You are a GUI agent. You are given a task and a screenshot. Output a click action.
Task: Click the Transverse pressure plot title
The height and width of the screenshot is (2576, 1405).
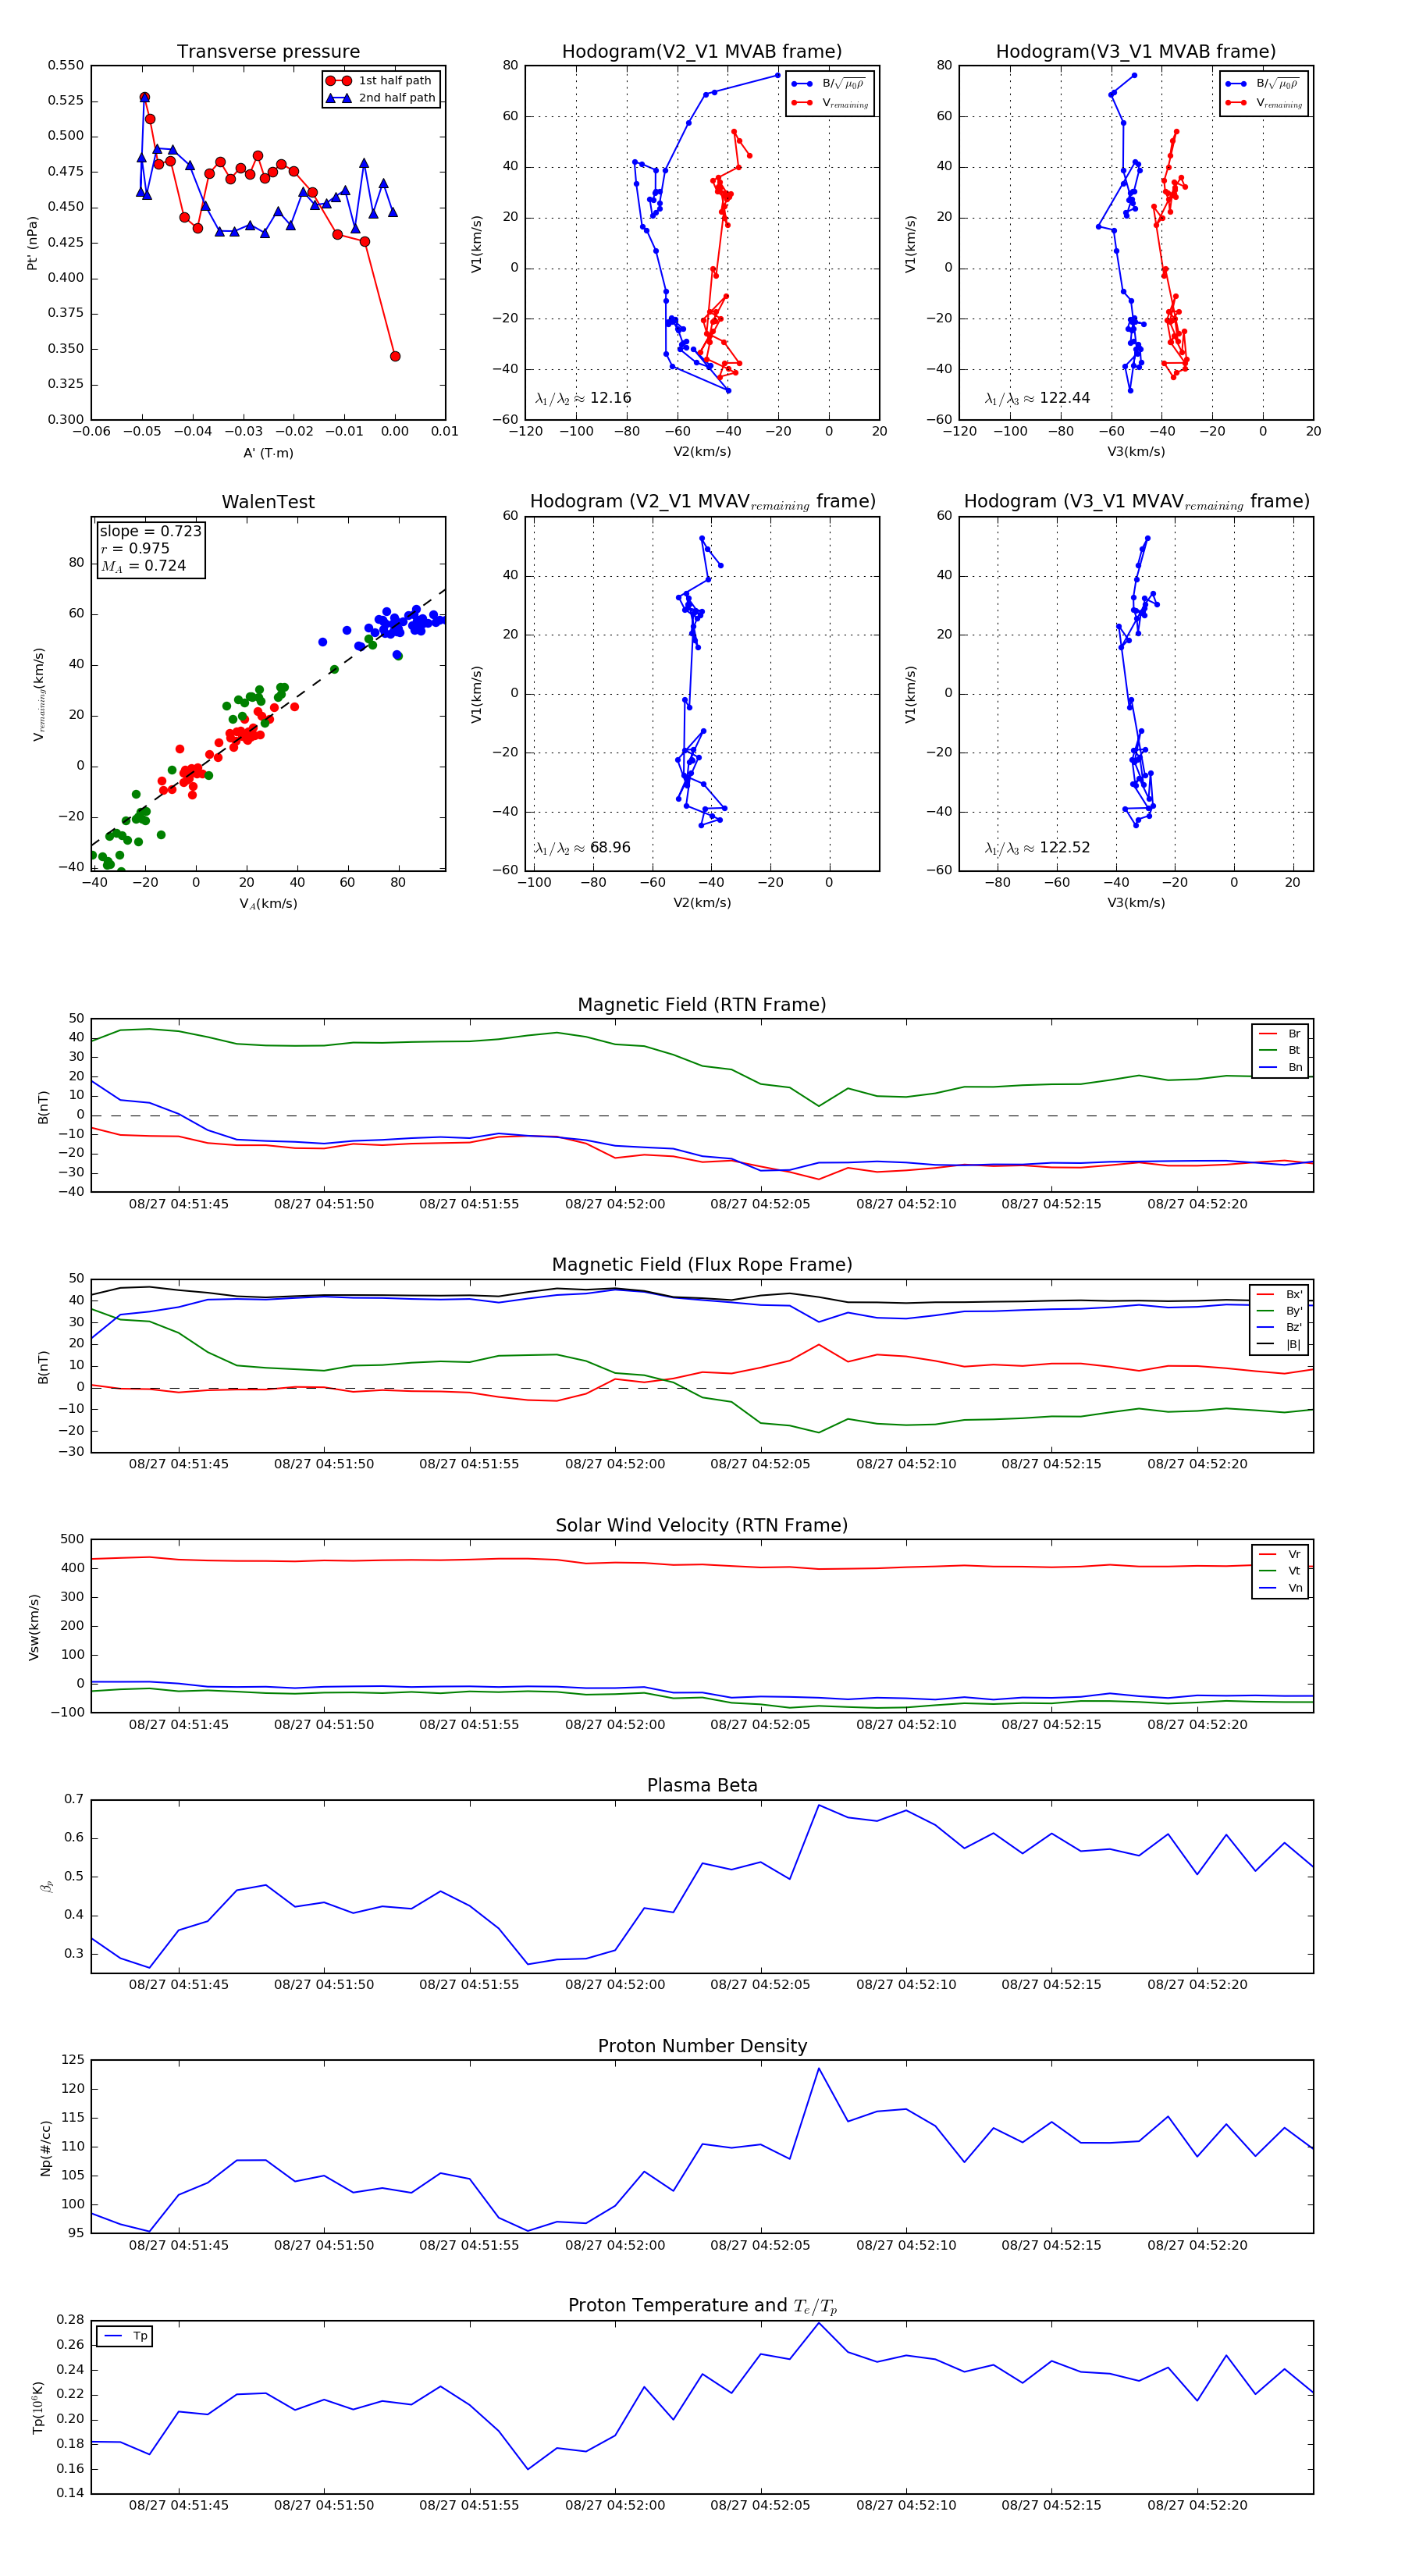pos(268,52)
